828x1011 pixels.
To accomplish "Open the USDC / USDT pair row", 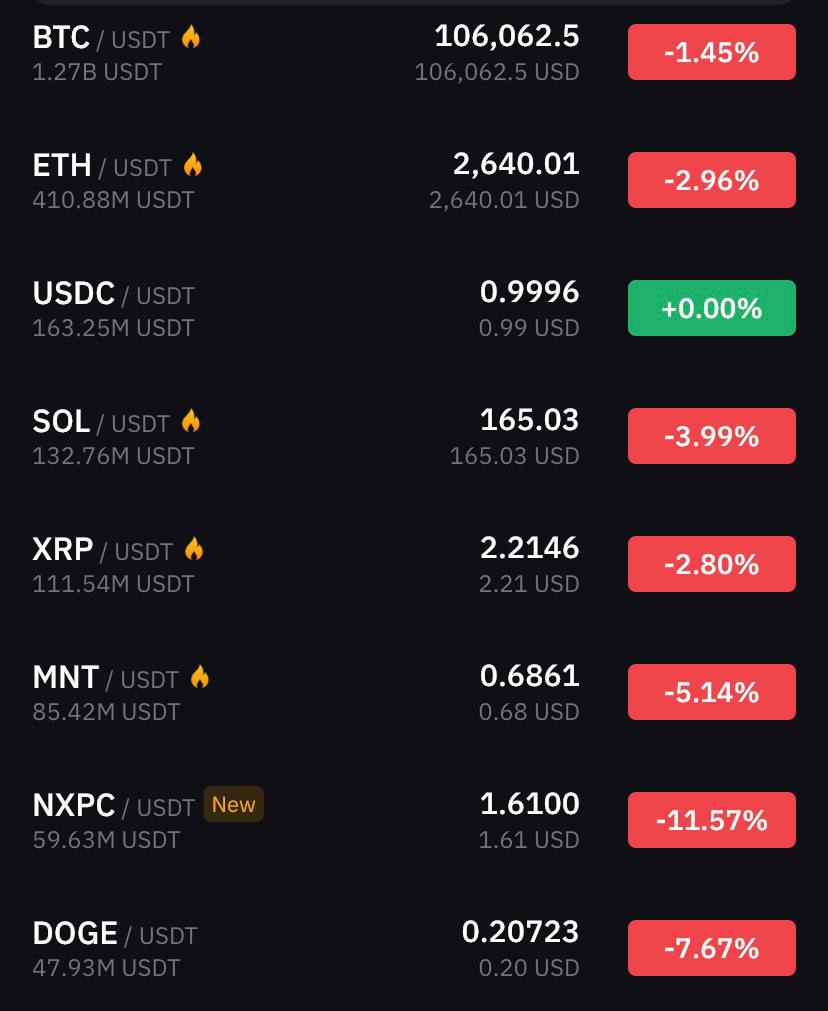I will pyautogui.click(x=414, y=308).
